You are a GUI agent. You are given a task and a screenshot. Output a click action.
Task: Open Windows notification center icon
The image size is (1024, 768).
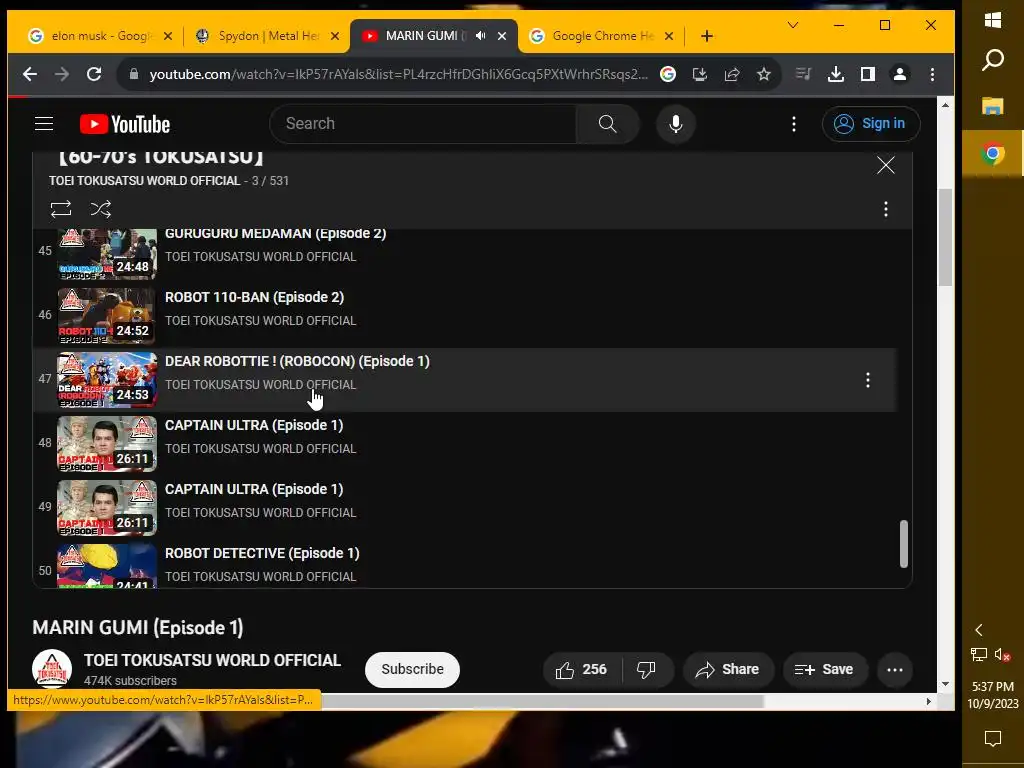993,739
